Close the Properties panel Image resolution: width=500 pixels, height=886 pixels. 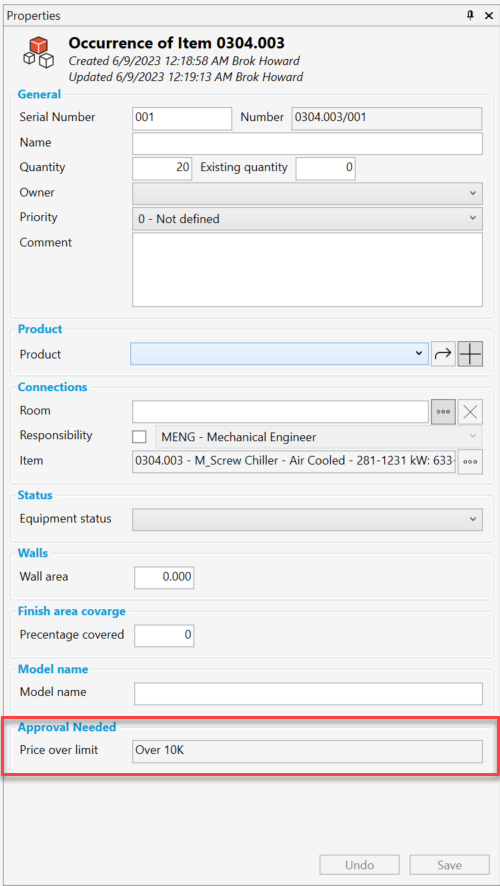pos(489,16)
